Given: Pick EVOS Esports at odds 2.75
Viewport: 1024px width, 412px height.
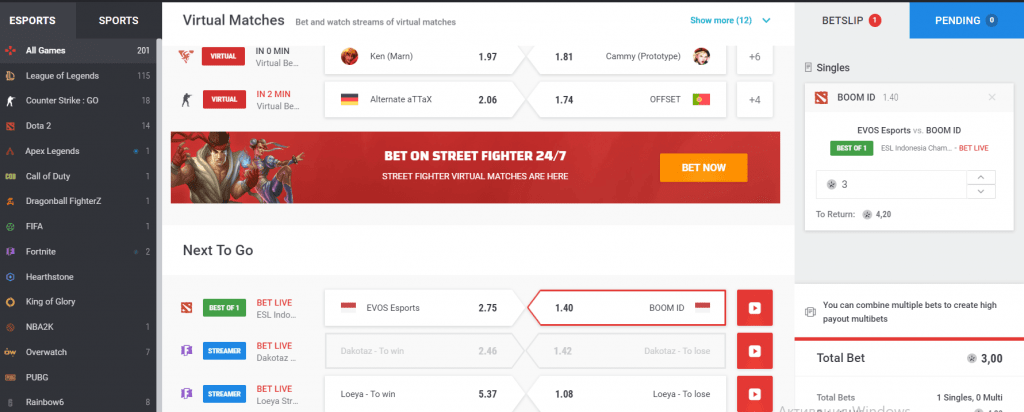Looking at the screenshot, I should click(x=424, y=308).
